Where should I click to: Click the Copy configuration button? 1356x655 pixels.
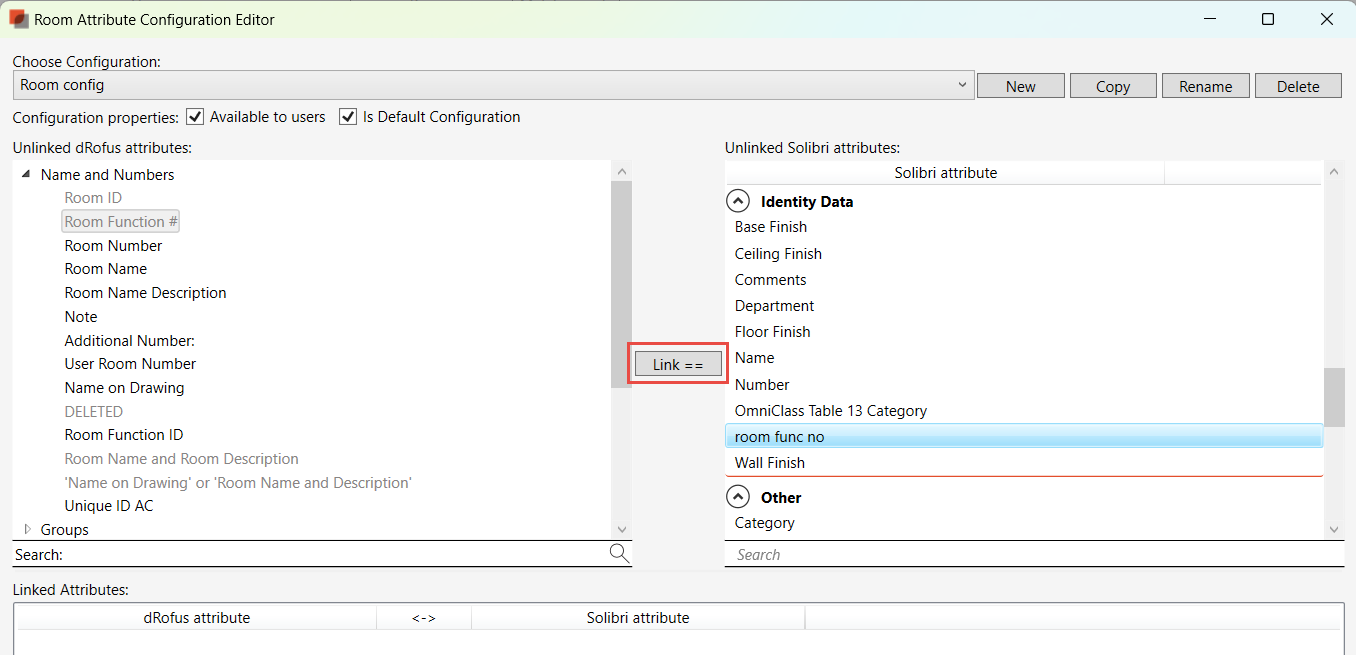(1112, 86)
